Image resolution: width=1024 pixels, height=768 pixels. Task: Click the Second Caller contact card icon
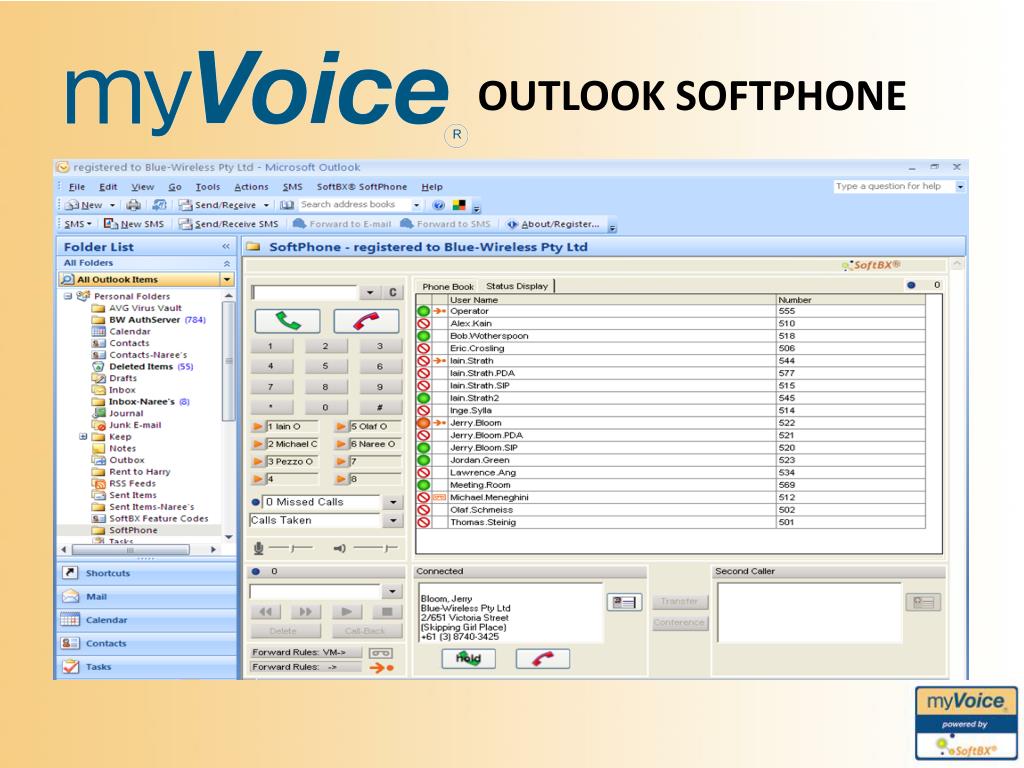coord(923,602)
